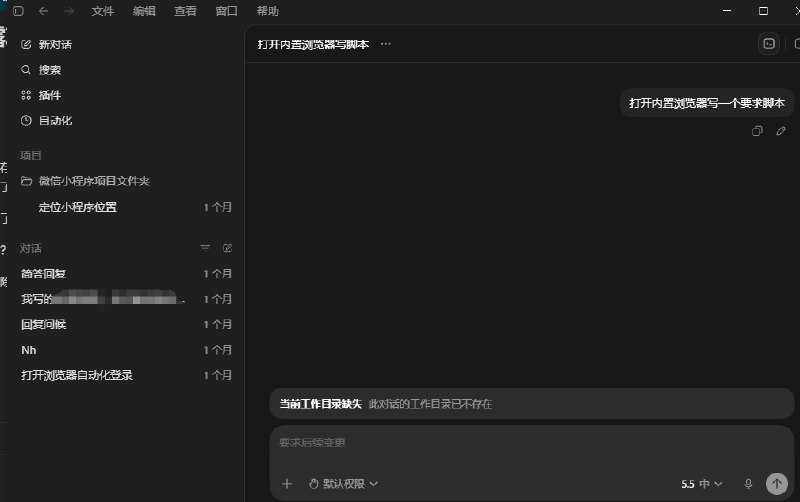Screen dimensions: 800x502
Task: Open the conversation starting with 我写的
Action: tap(126, 299)
